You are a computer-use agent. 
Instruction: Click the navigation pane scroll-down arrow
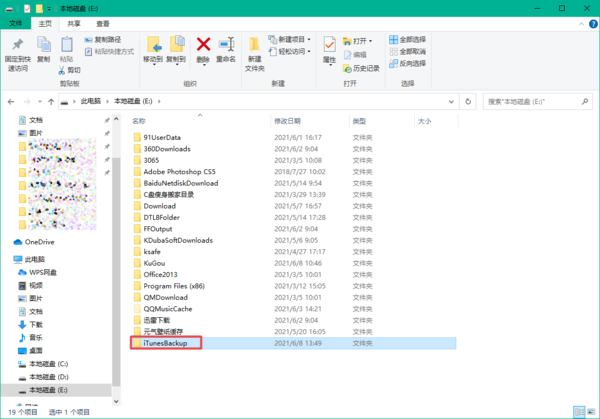coord(116,401)
